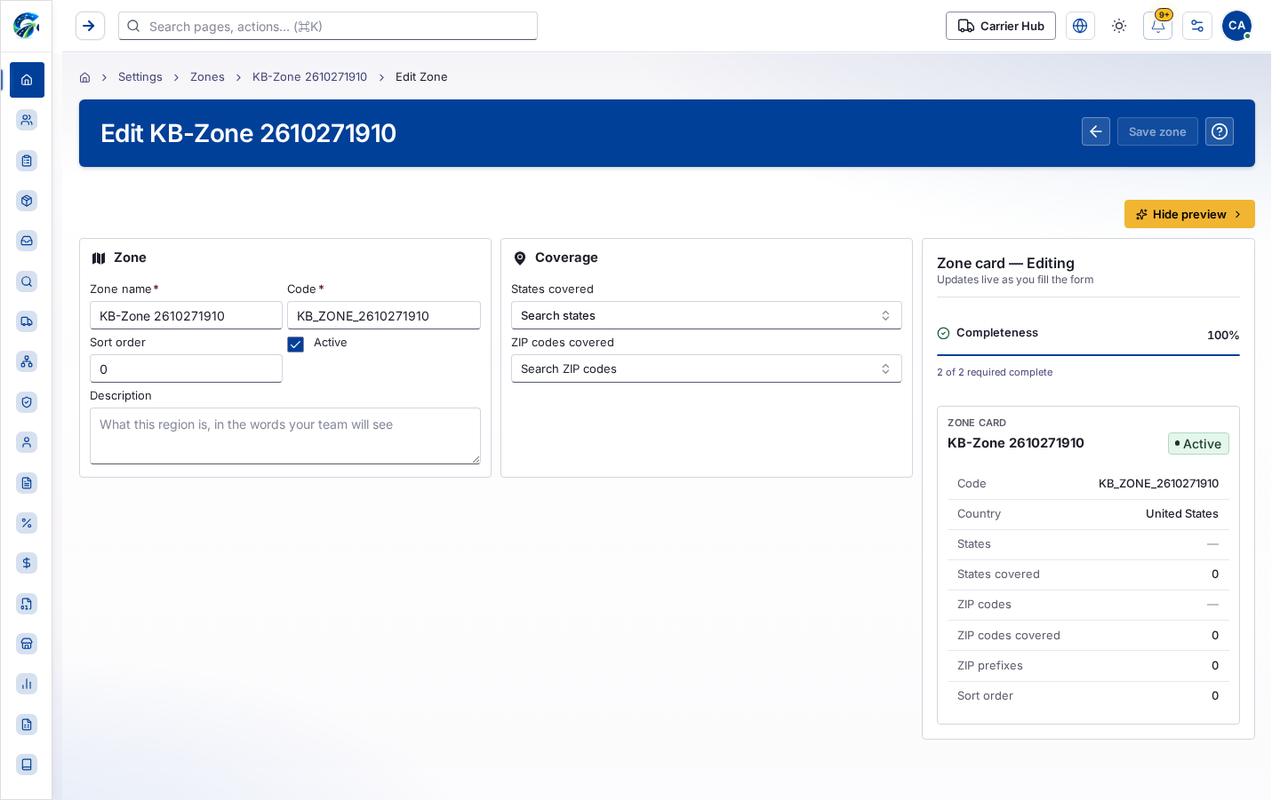Toggle light/dark theme sun icon
This screenshot has height=800, width=1280.
(1119, 26)
